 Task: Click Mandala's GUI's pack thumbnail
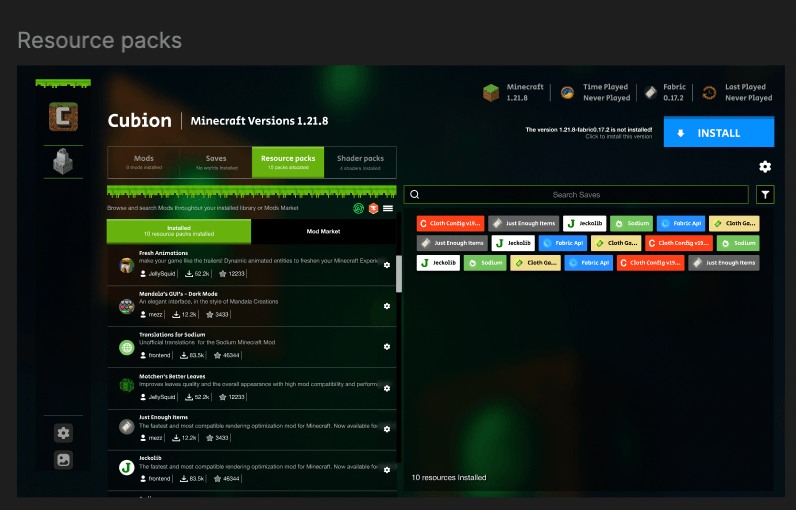[x=126, y=306]
